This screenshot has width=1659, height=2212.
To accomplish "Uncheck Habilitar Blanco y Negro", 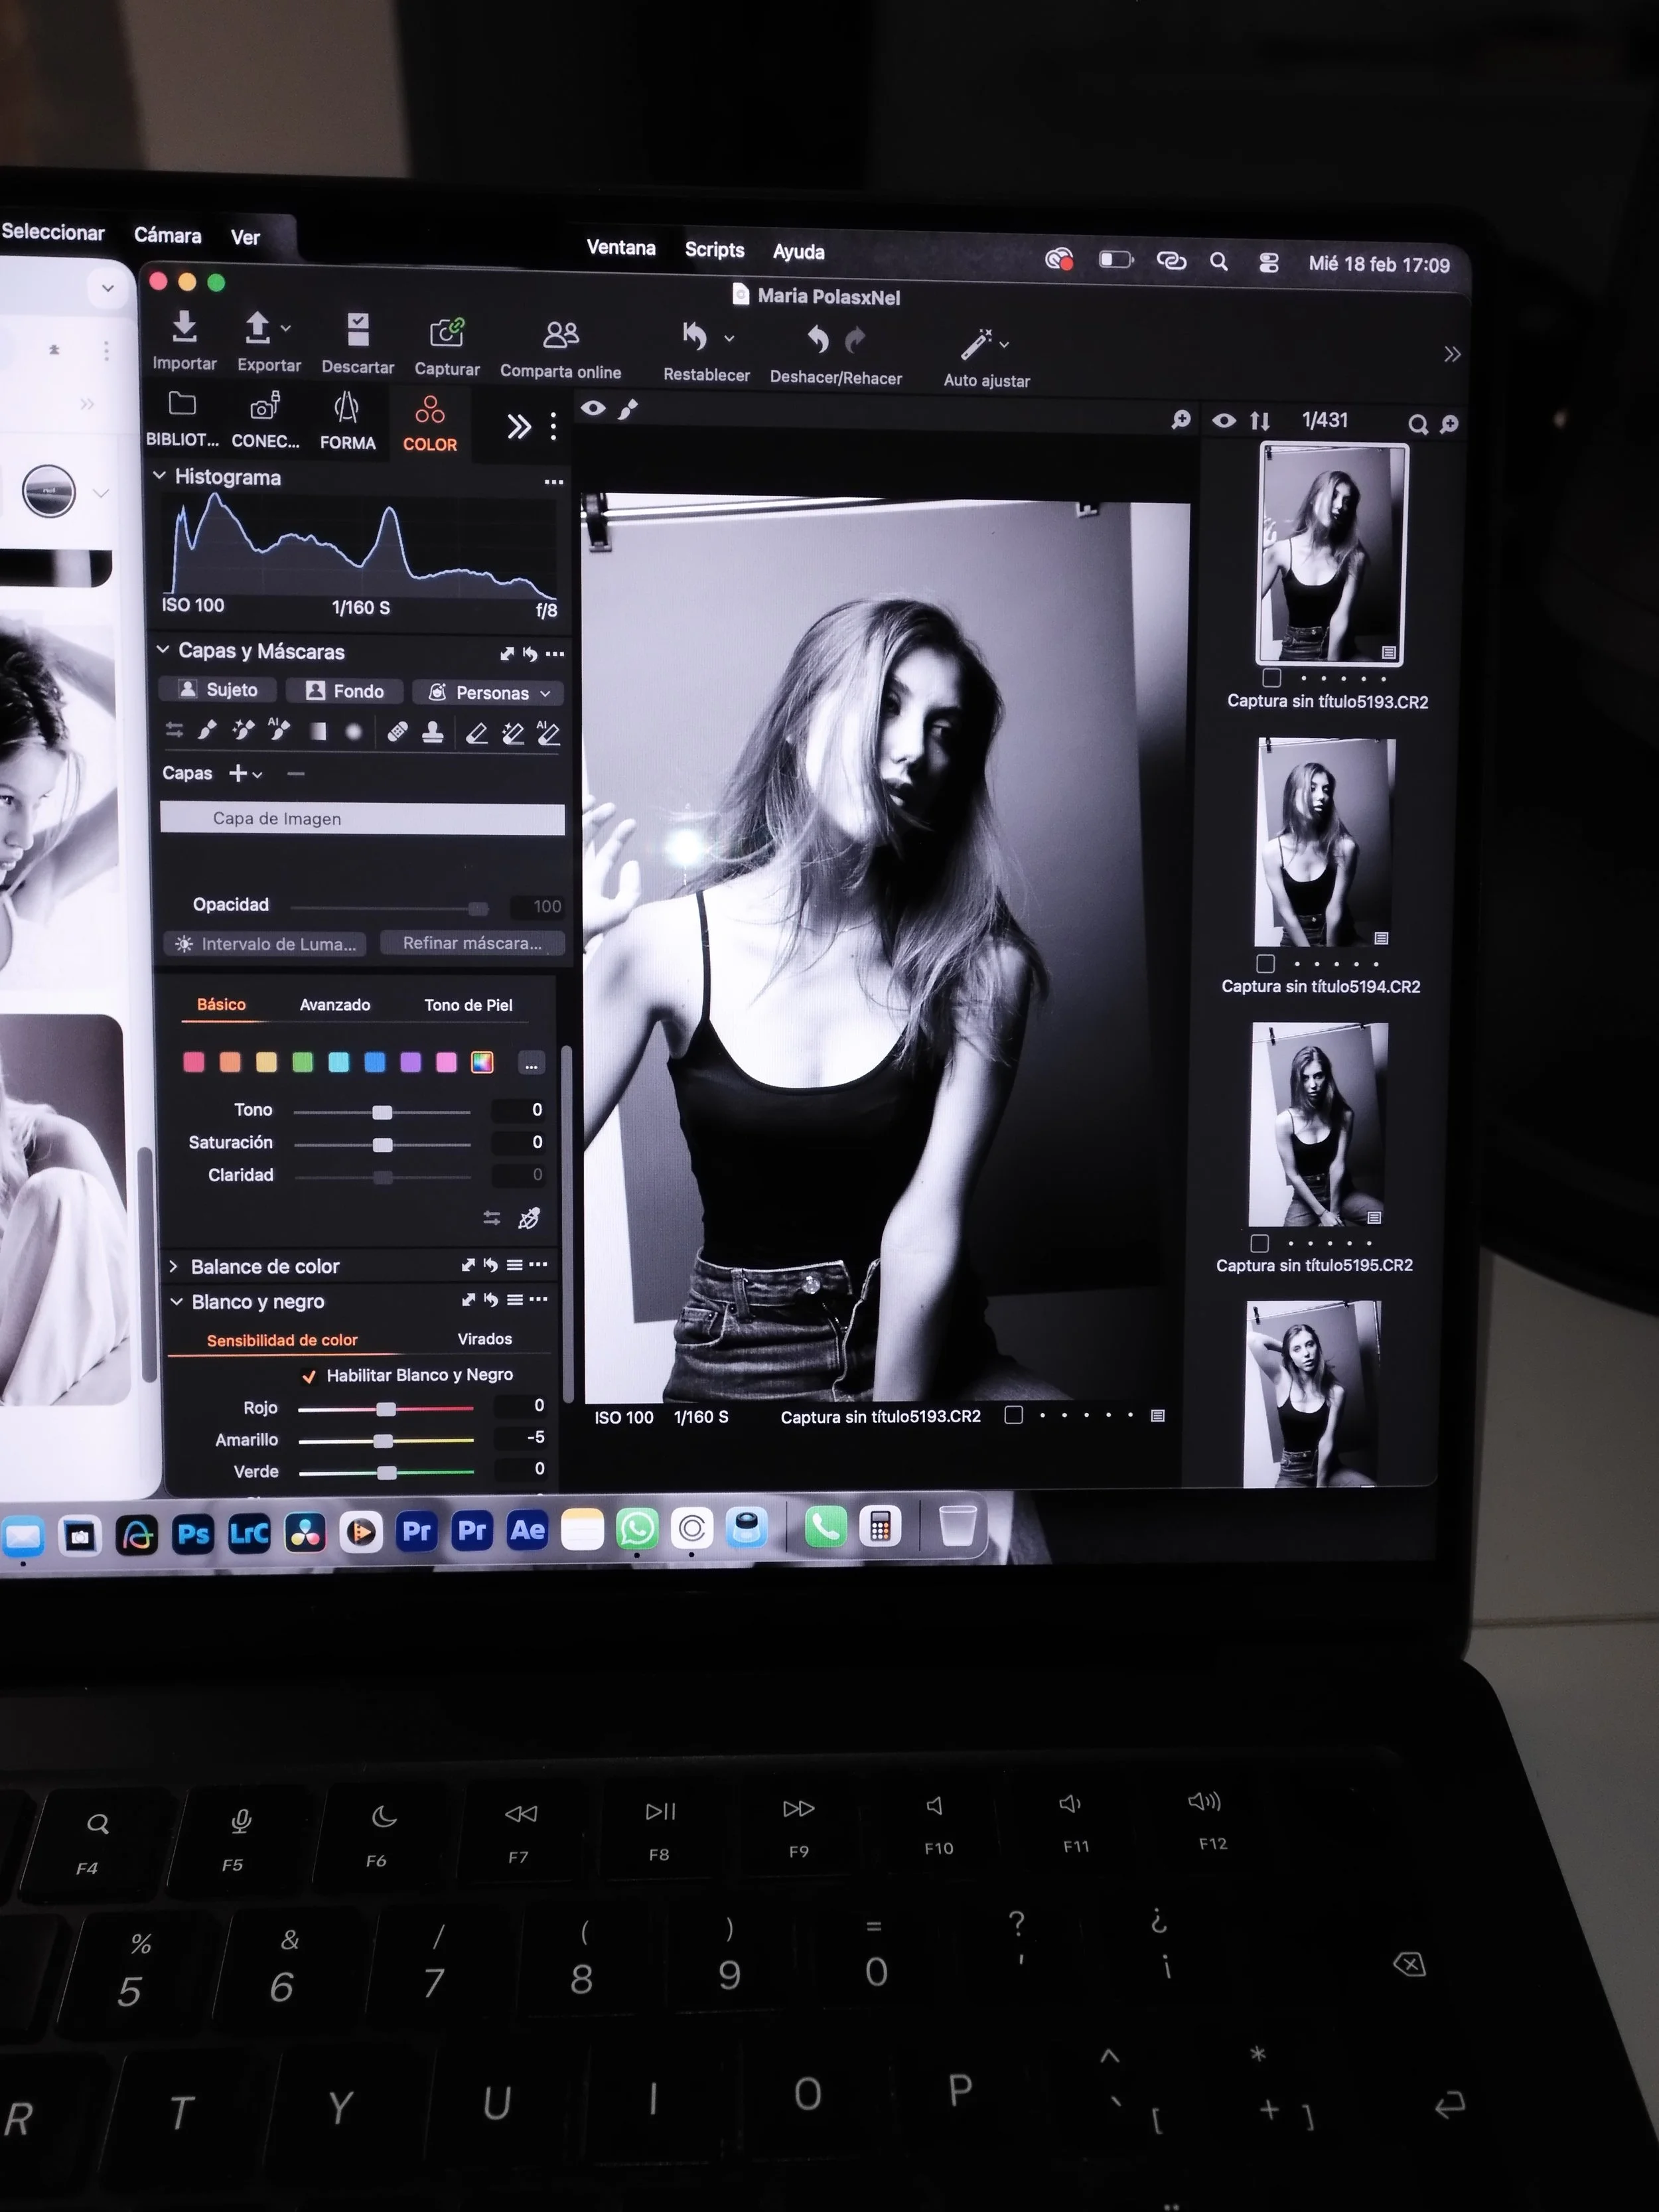I will click(x=310, y=1376).
